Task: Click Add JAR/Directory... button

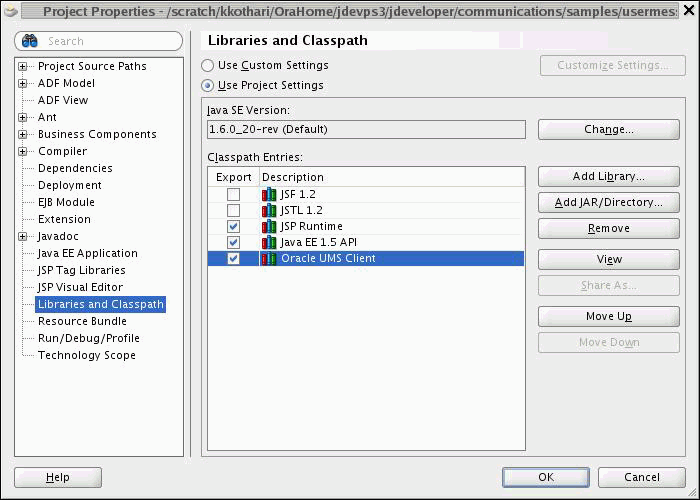Action: tap(609, 202)
